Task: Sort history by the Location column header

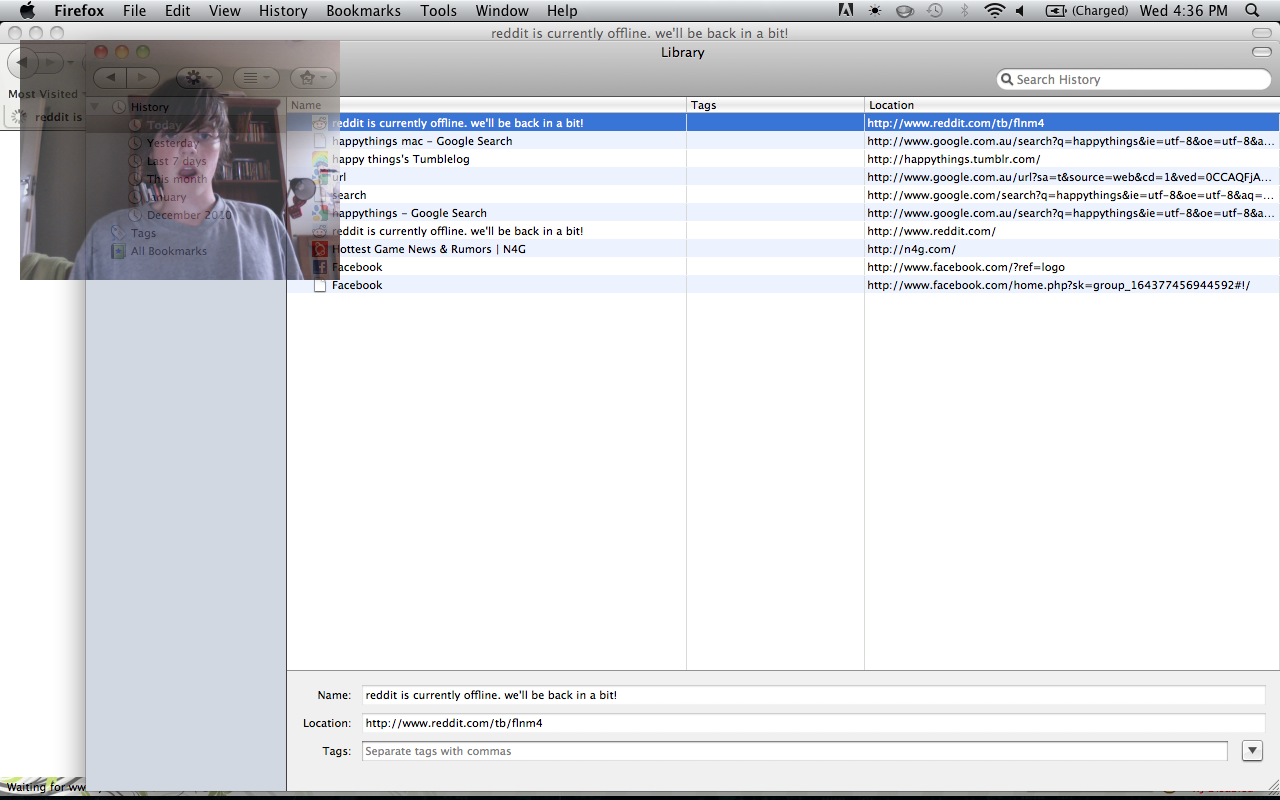Action: click(1070, 105)
